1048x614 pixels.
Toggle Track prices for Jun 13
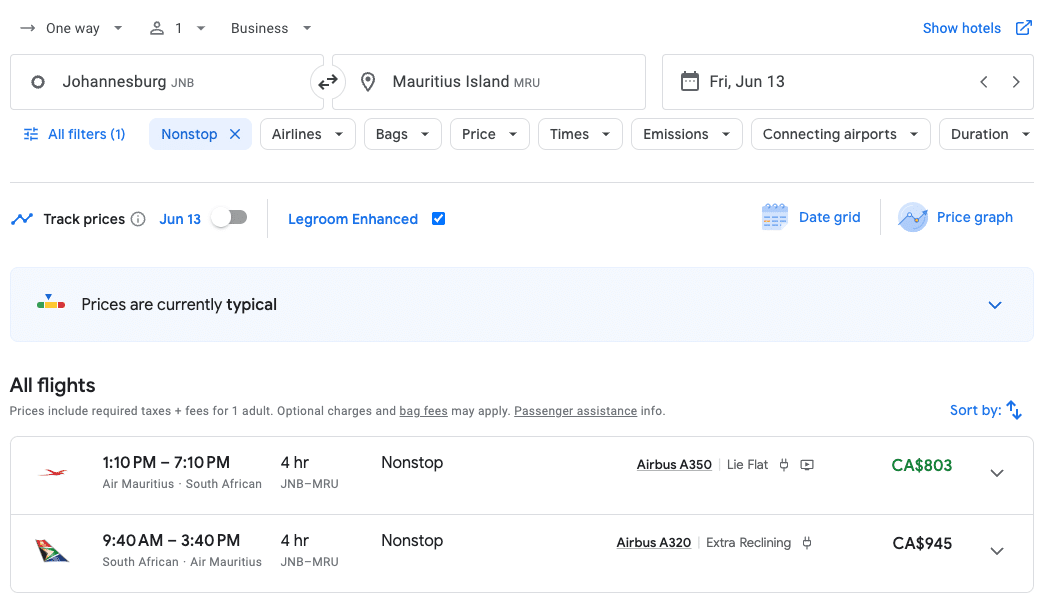click(x=229, y=218)
